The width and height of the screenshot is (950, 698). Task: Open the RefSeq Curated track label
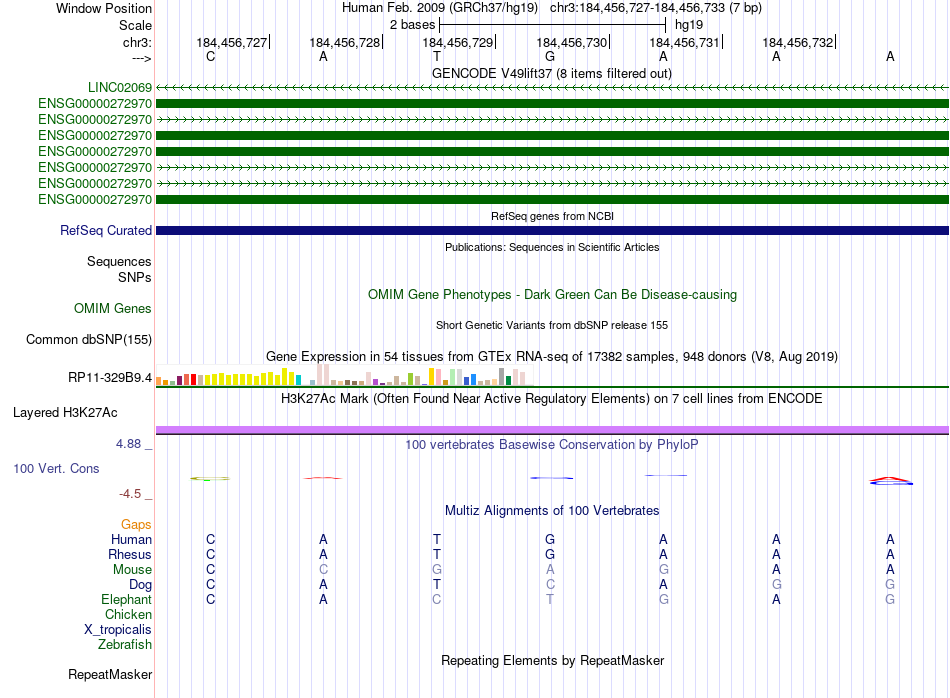coord(106,230)
